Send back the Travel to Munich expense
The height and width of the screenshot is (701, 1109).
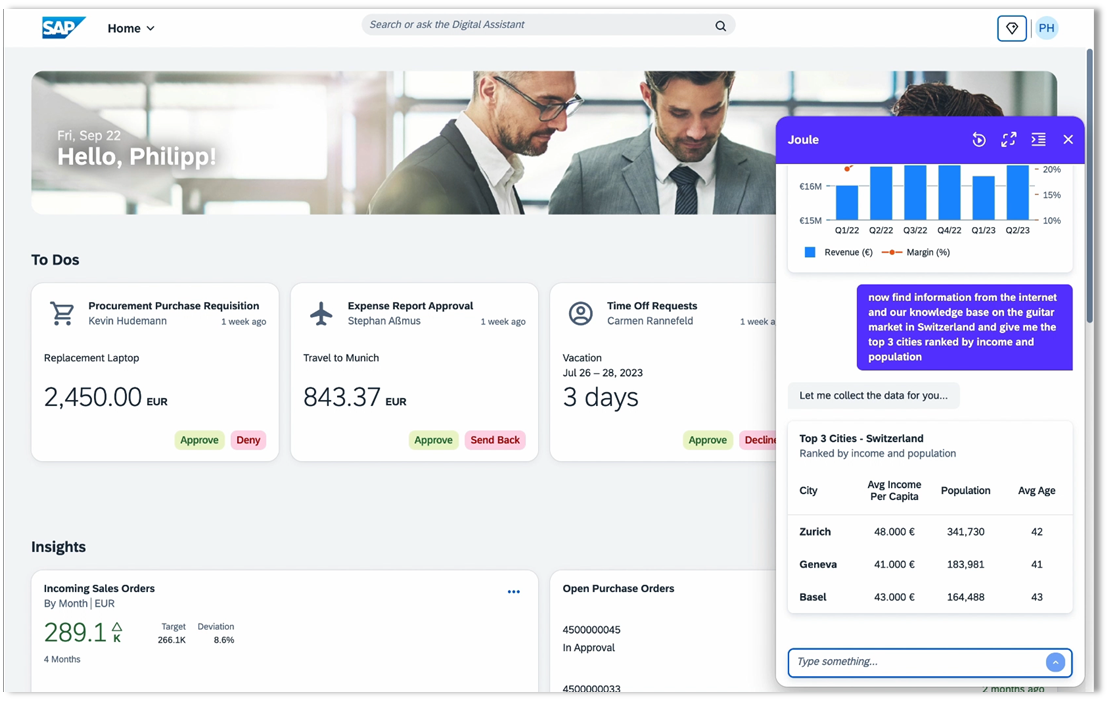[x=495, y=440]
